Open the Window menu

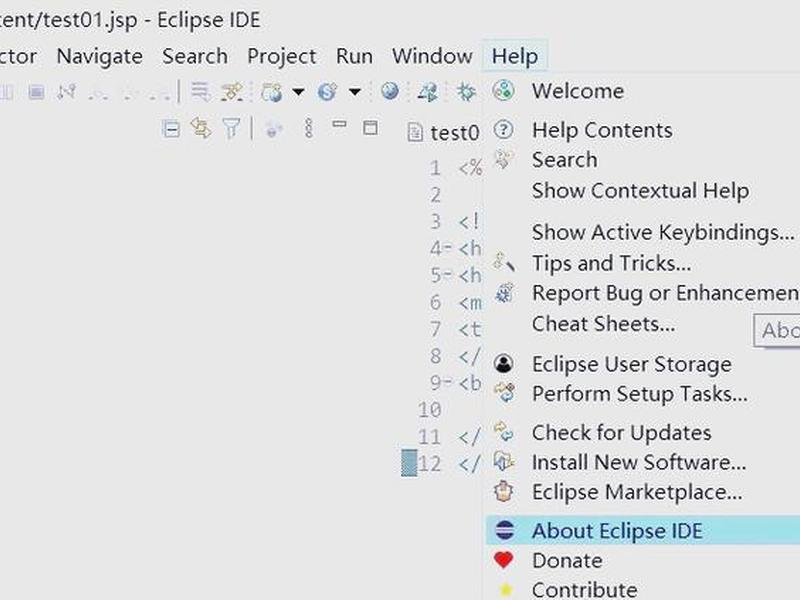click(x=432, y=56)
